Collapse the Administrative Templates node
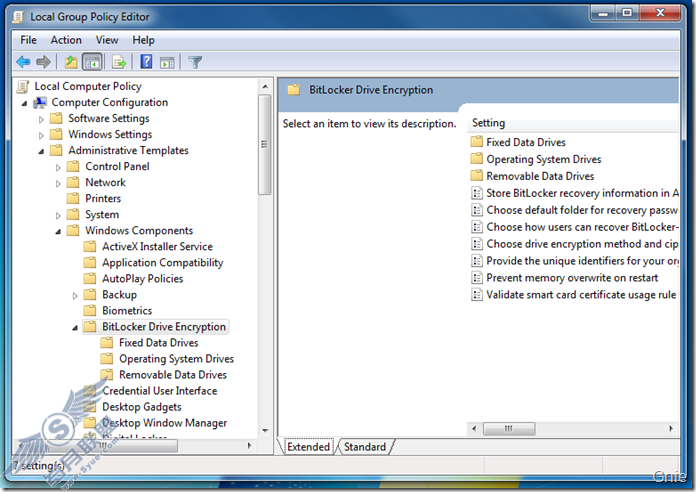This screenshot has height=492, width=696. click(41, 151)
